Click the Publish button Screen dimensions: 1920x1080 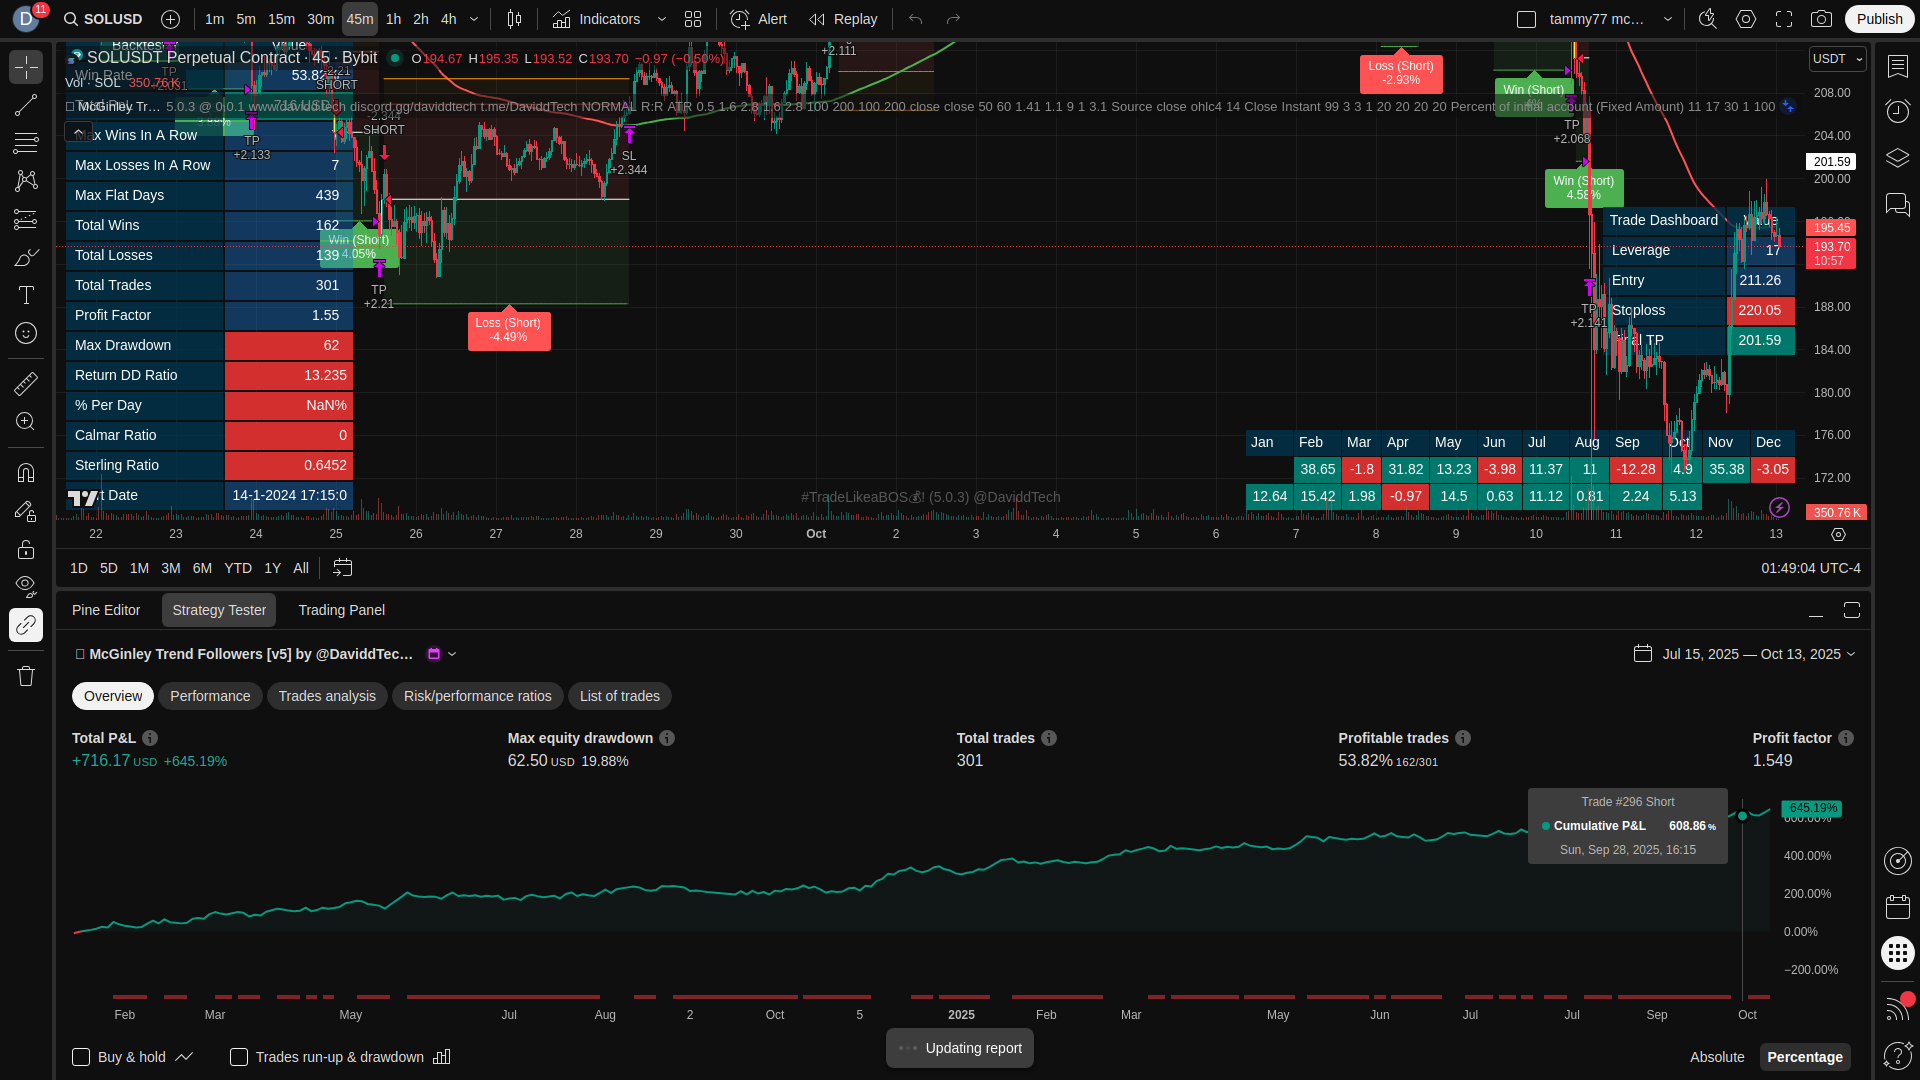pos(1879,19)
